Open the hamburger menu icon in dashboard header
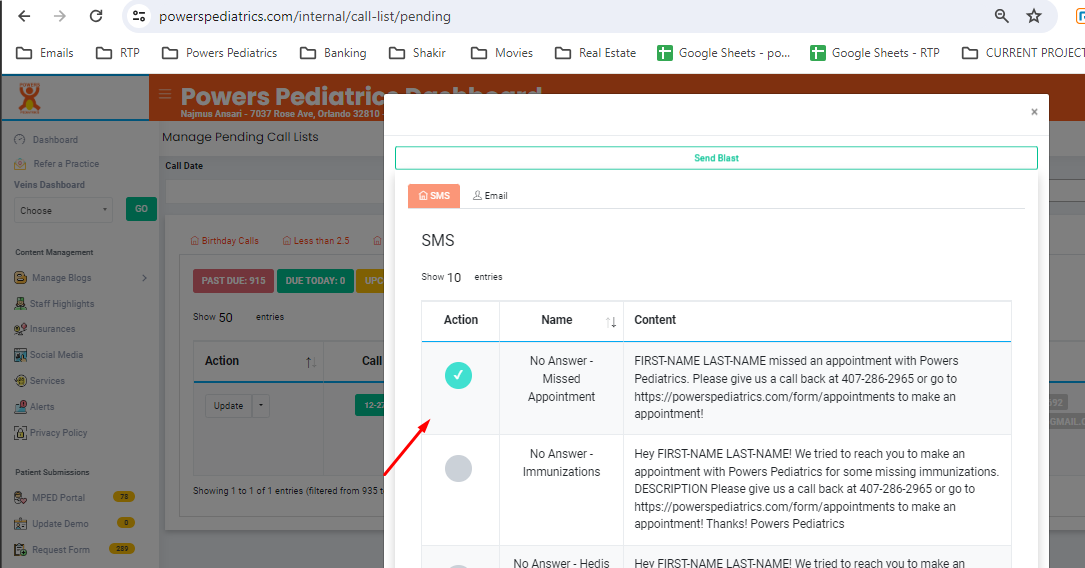The image size is (1085, 568). pos(165,95)
